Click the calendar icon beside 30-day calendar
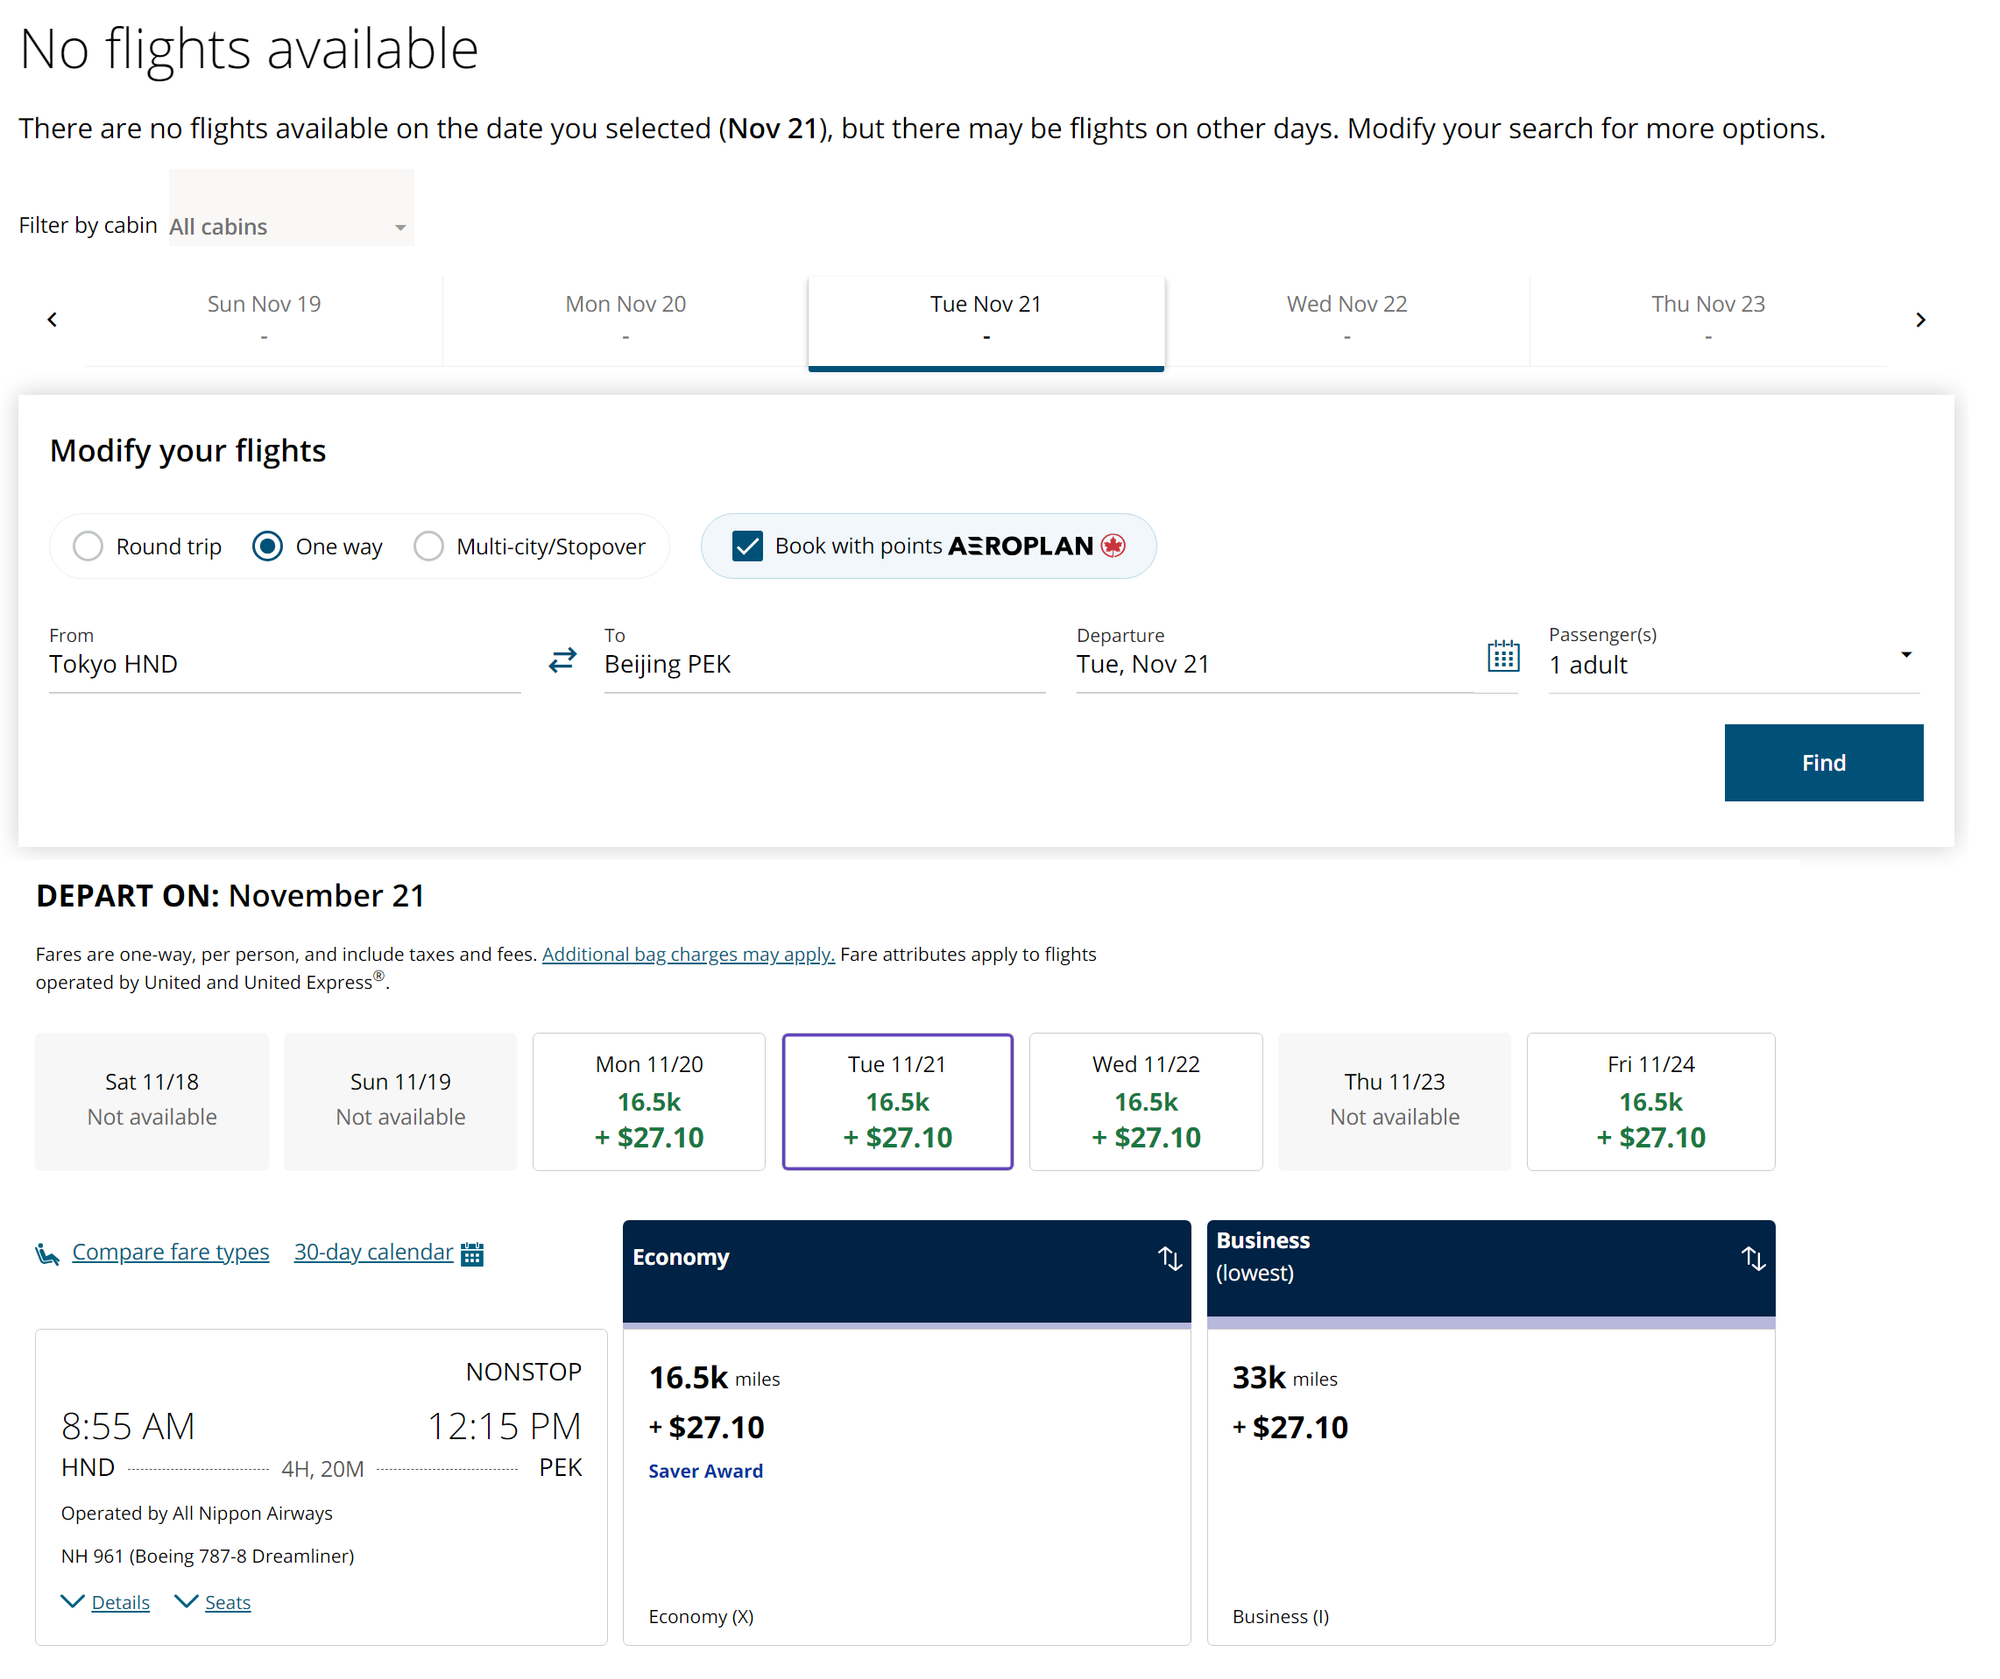 pyautogui.click(x=472, y=1252)
